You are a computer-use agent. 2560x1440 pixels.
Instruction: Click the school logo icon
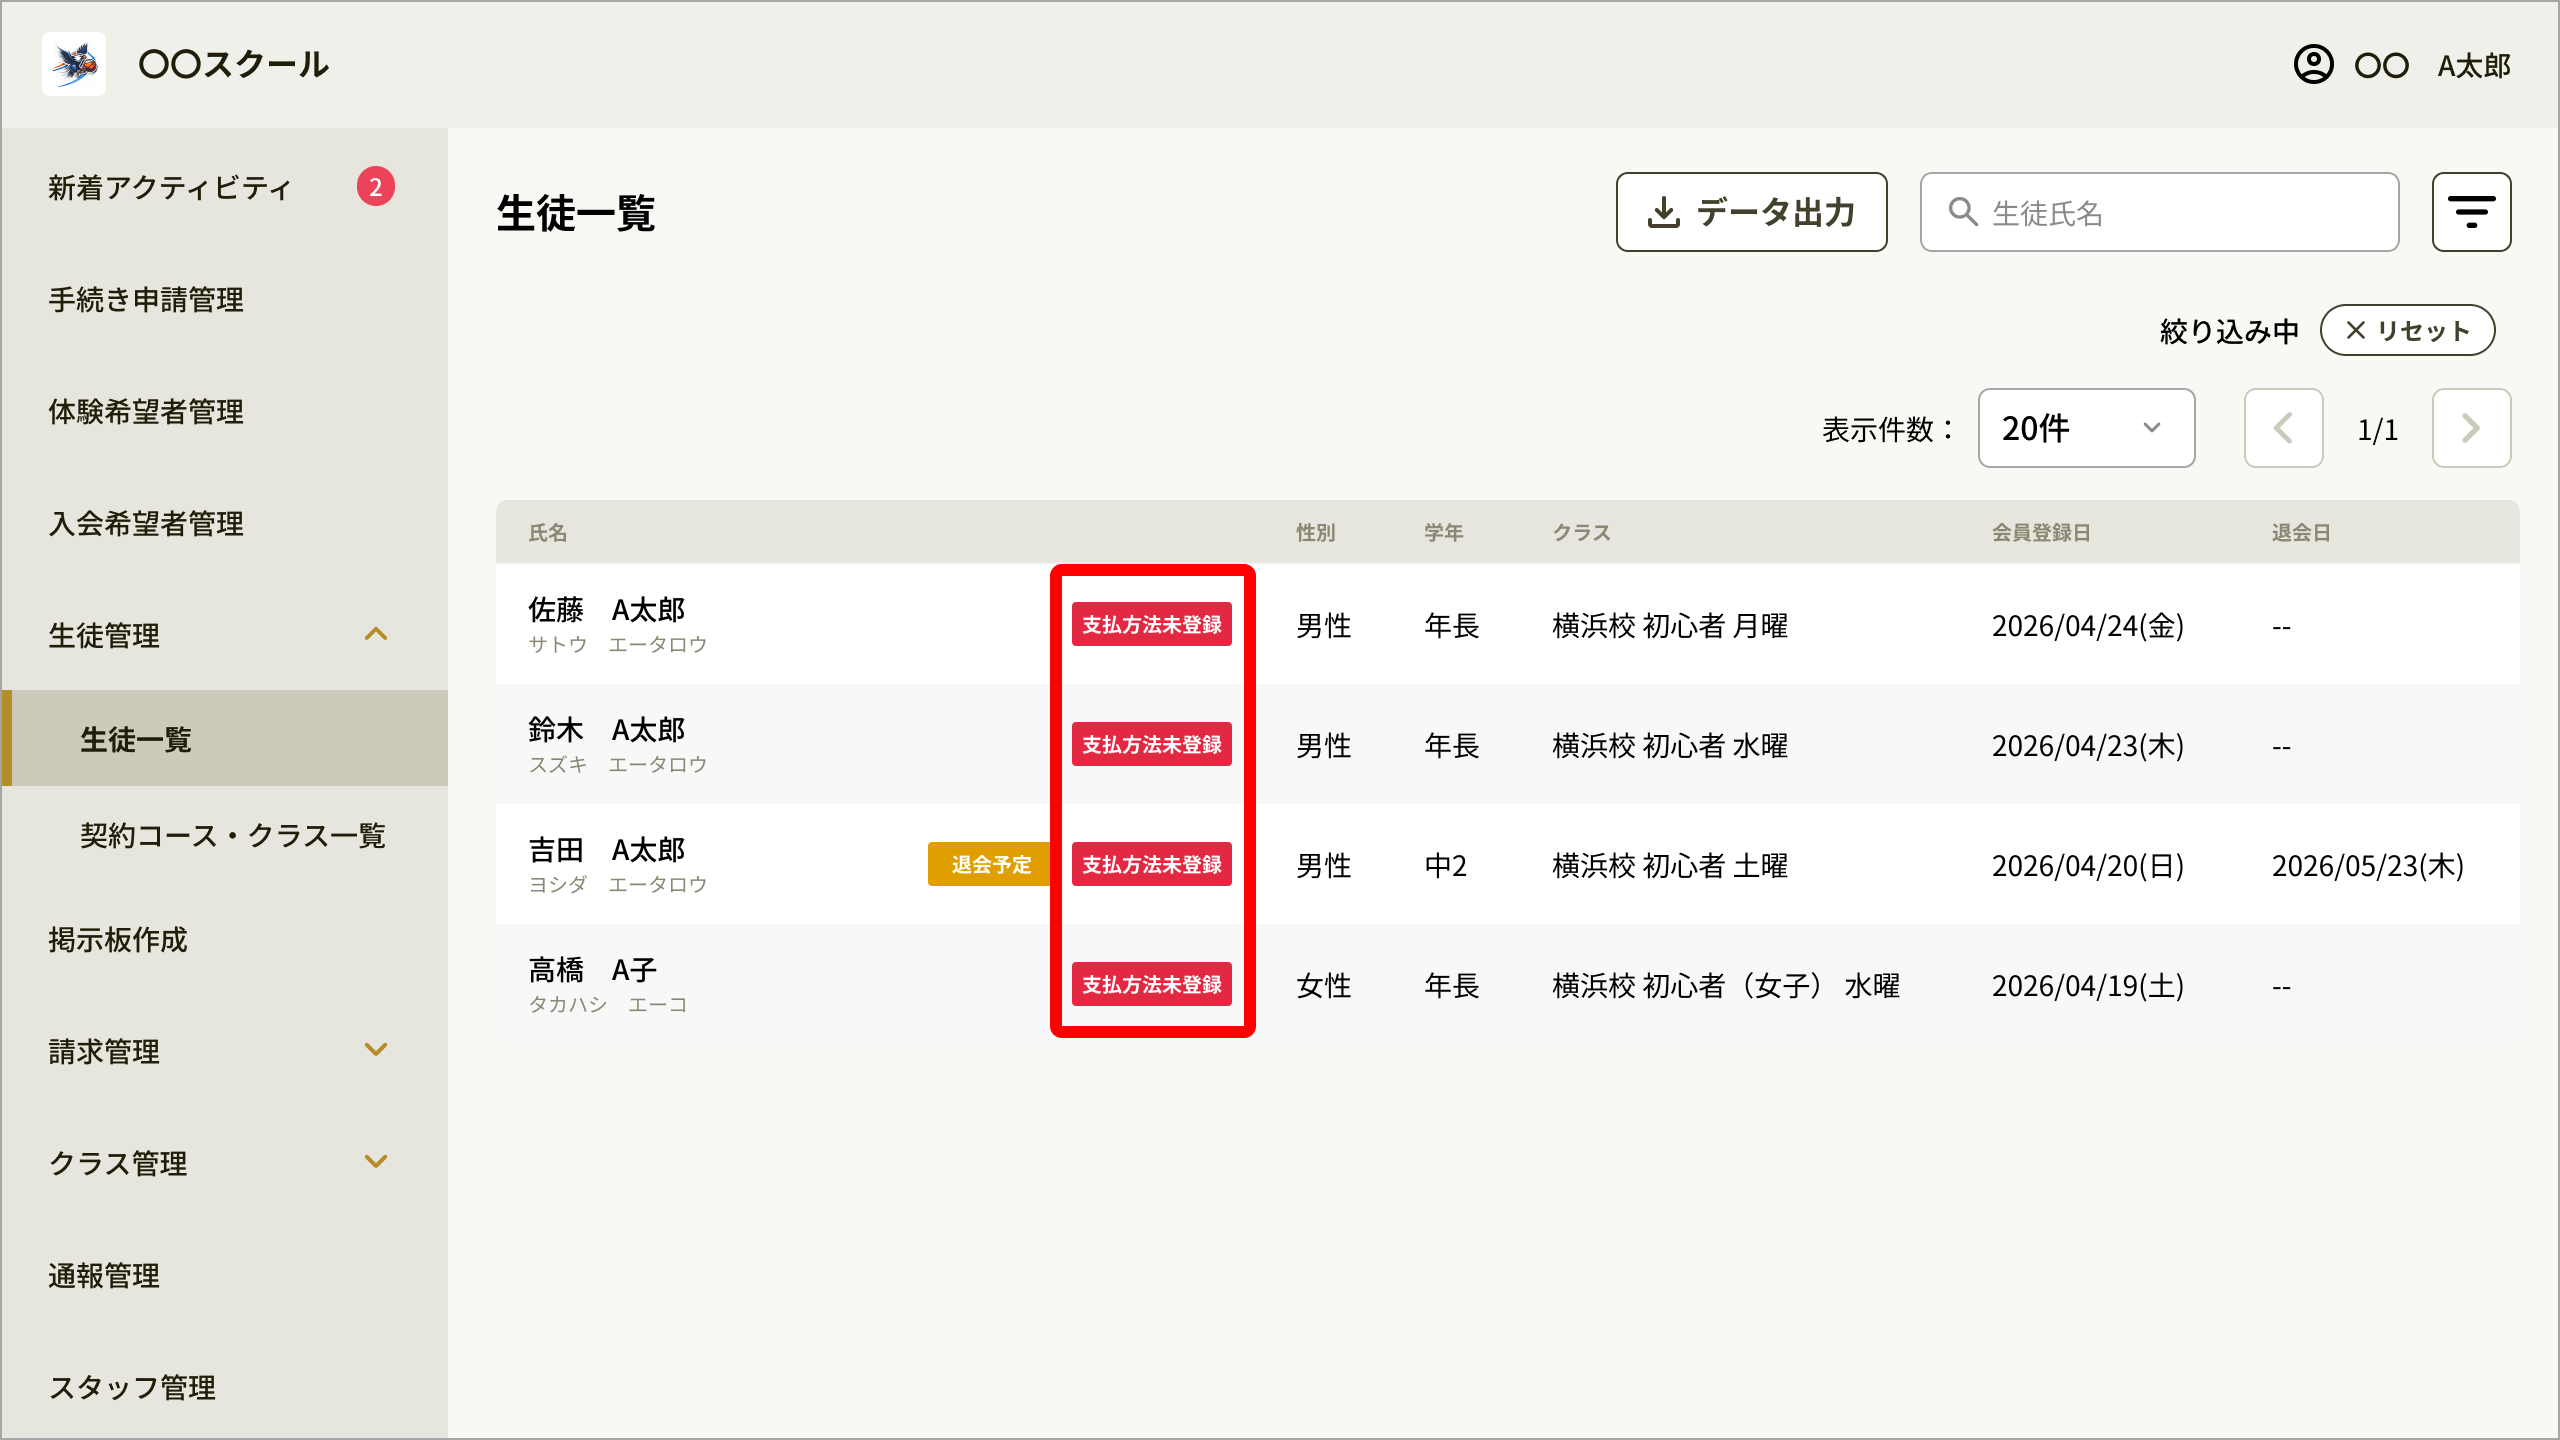74,64
